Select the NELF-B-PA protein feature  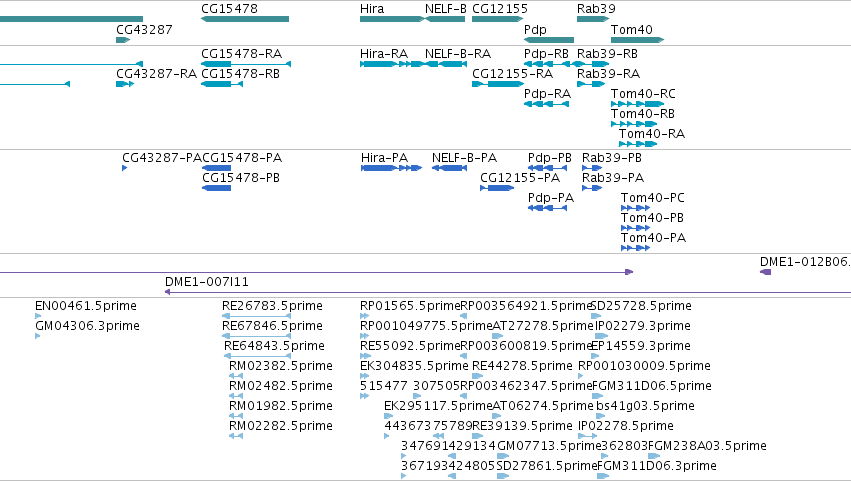pyautogui.click(x=449, y=168)
